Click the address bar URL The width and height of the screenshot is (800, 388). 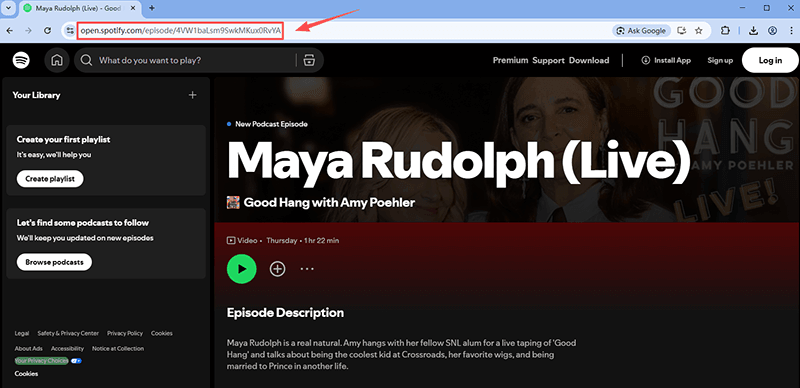coord(181,31)
